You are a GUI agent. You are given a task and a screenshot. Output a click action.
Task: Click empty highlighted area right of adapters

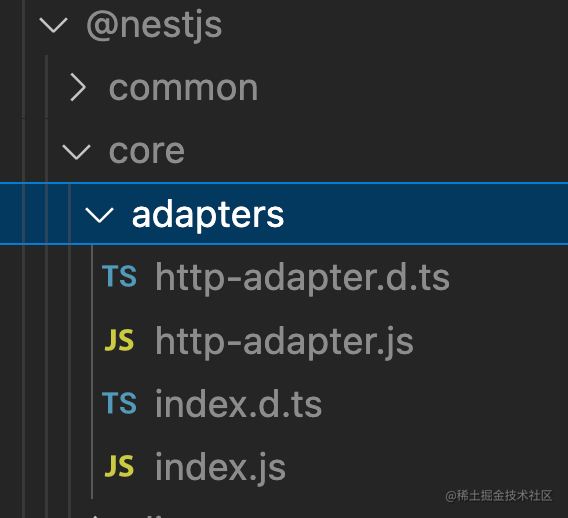(424, 214)
